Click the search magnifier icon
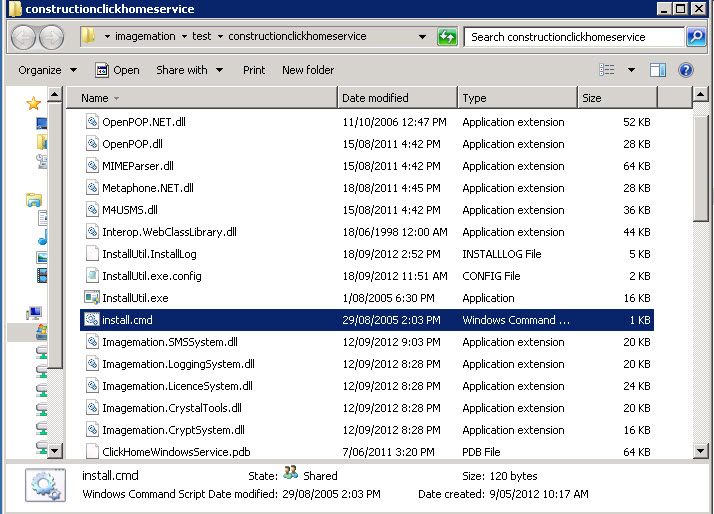This screenshot has height=514, width=714. click(x=696, y=37)
